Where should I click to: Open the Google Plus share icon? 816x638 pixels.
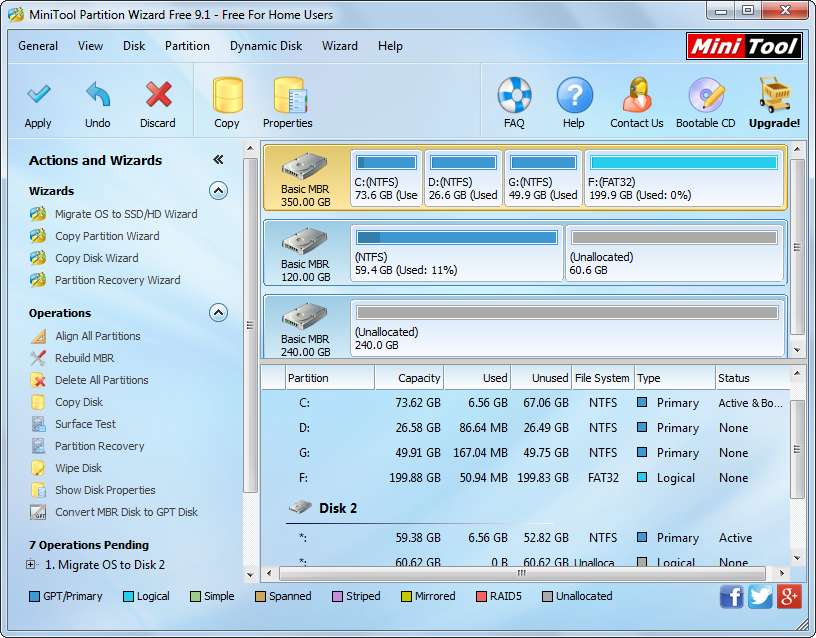click(789, 596)
